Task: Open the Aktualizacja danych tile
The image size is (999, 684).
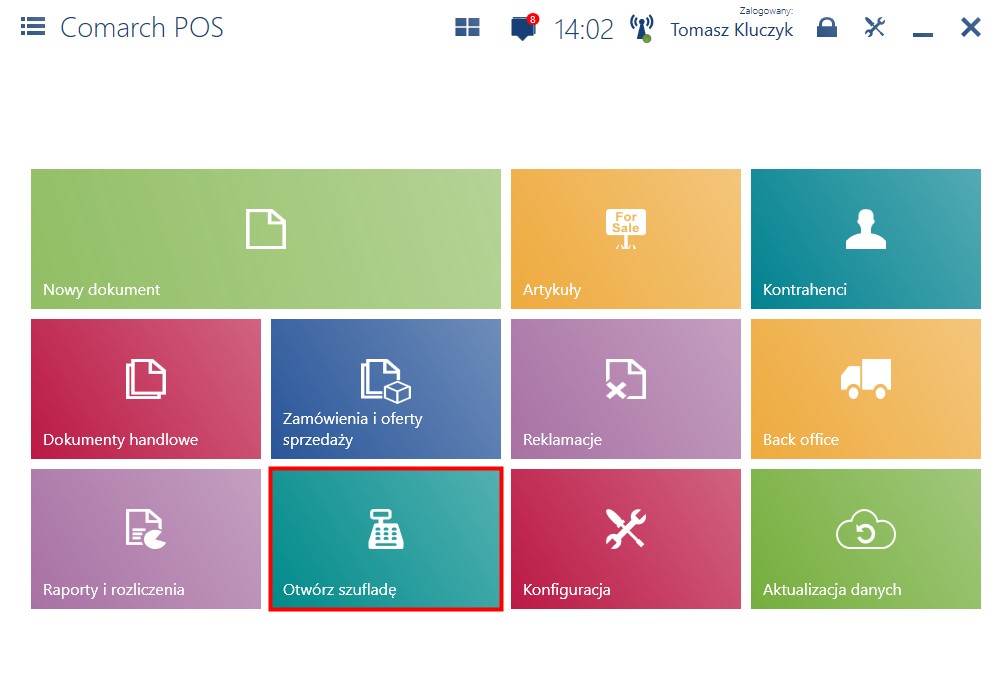Action: coord(866,539)
